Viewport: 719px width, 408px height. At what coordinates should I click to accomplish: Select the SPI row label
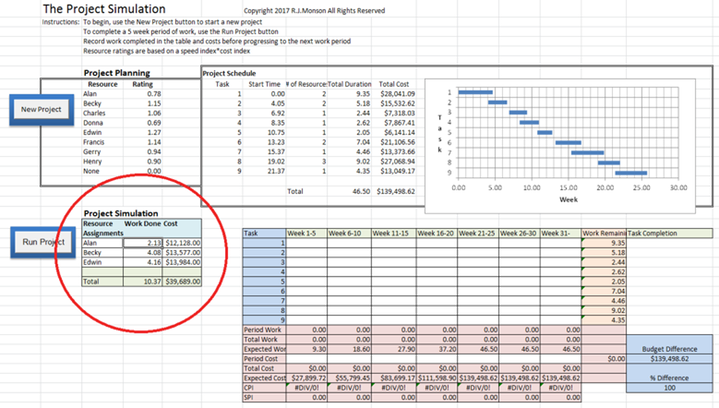[x=264, y=397]
